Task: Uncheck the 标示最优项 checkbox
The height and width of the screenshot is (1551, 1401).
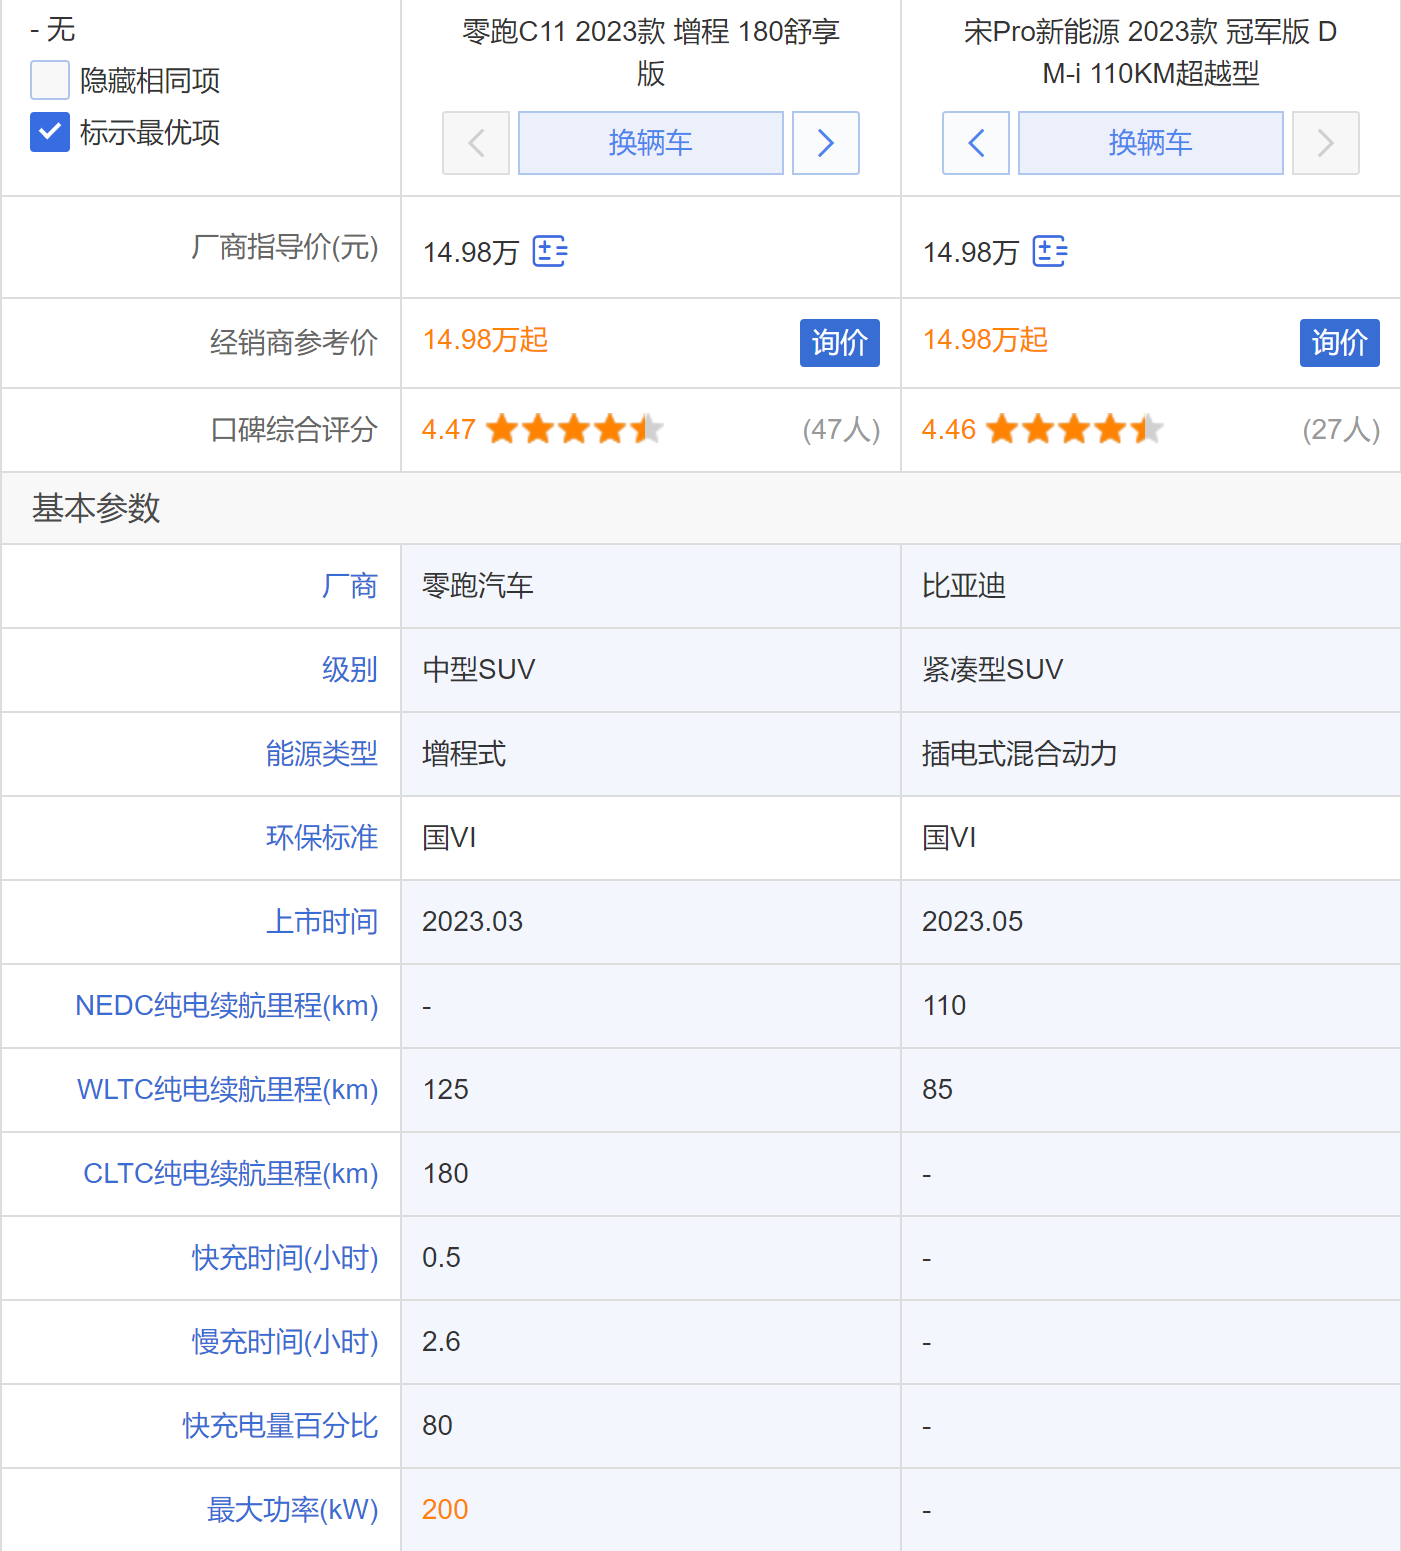Action: [x=50, y=132]
